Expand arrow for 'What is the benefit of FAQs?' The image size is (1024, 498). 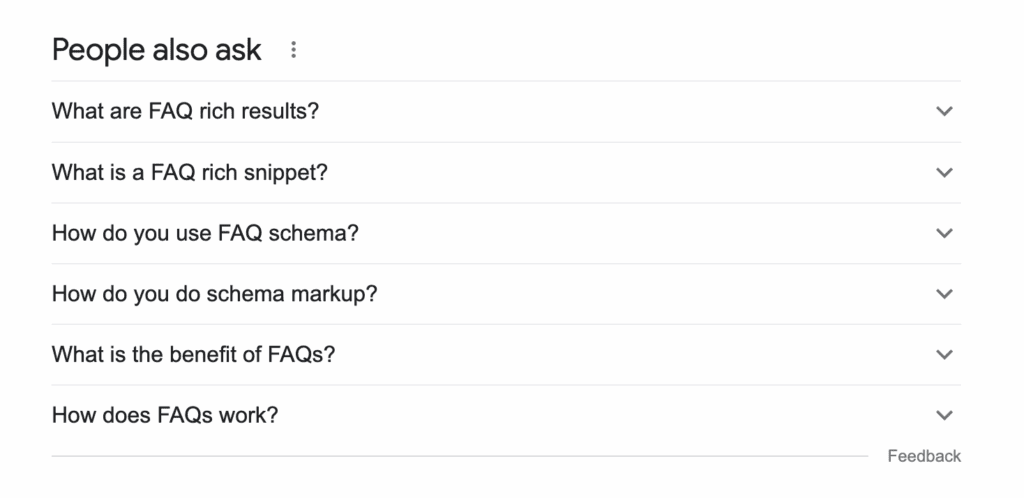(944, 354)
